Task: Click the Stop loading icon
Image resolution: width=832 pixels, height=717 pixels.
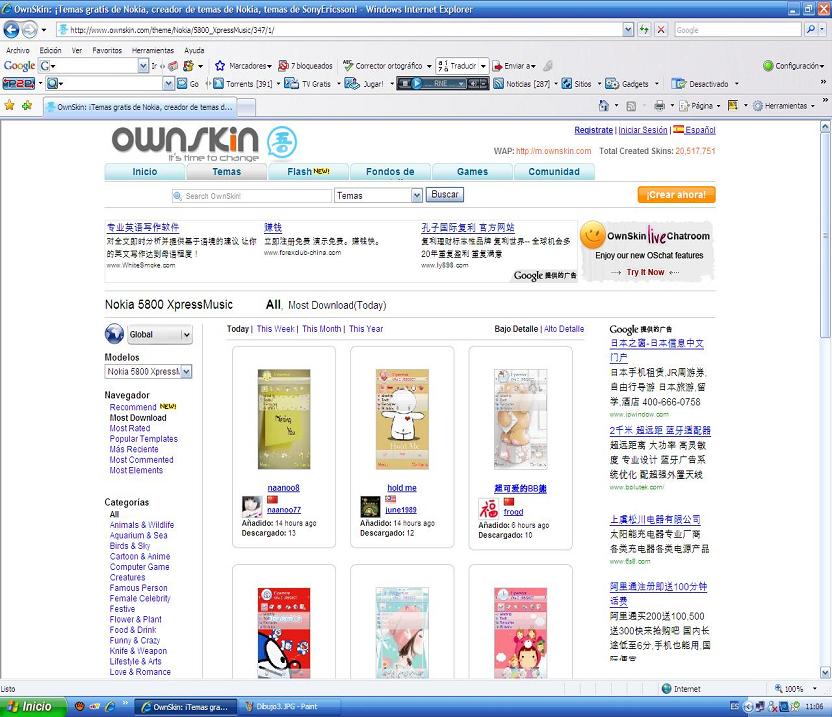Action: click(x=660, y=30)
